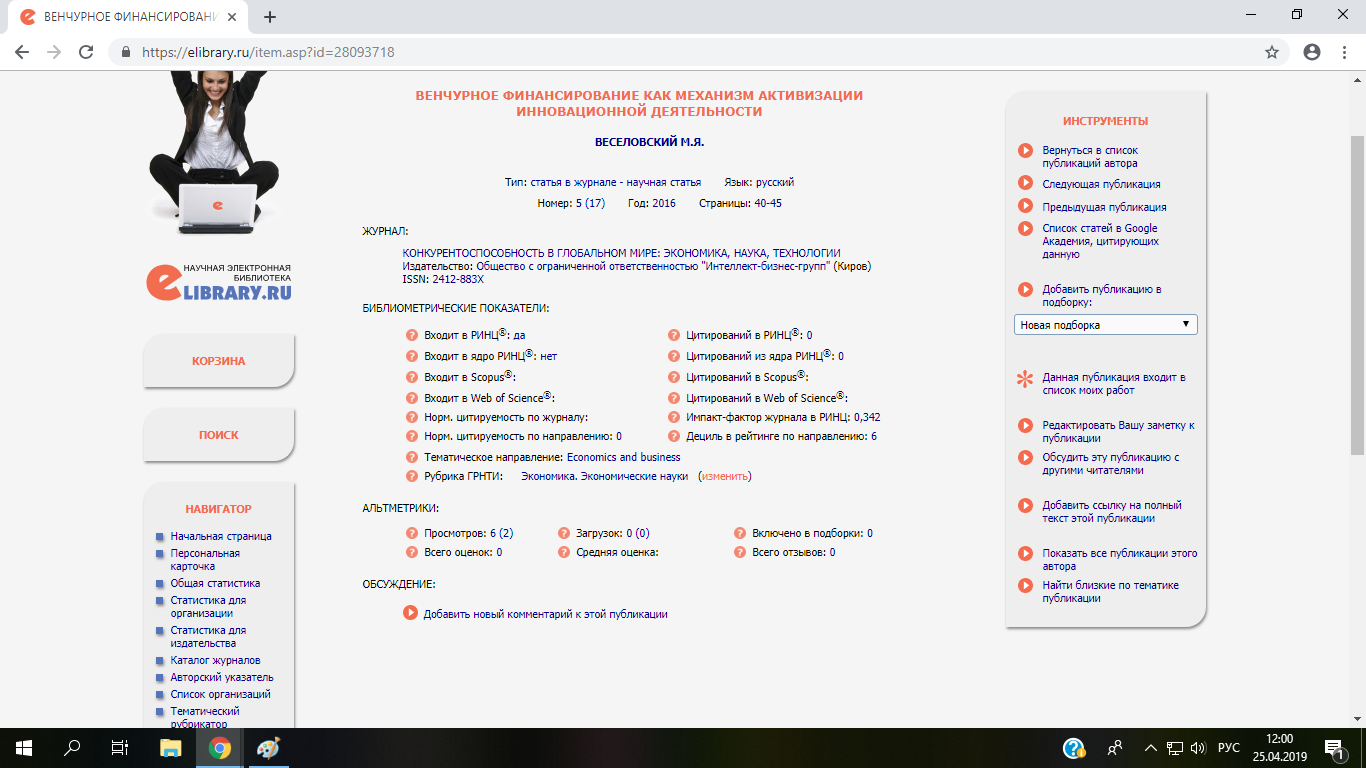1366x768 pixels.
Task: Click the arrow icon beside 'Добавить новый комментарий'
Action: (x=410, y=613)
